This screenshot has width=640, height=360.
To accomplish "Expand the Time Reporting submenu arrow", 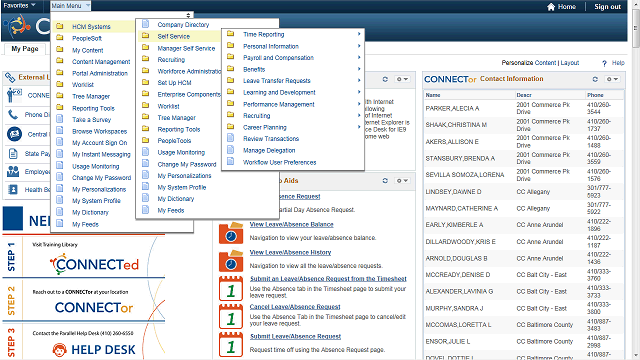I will (359, 34).
